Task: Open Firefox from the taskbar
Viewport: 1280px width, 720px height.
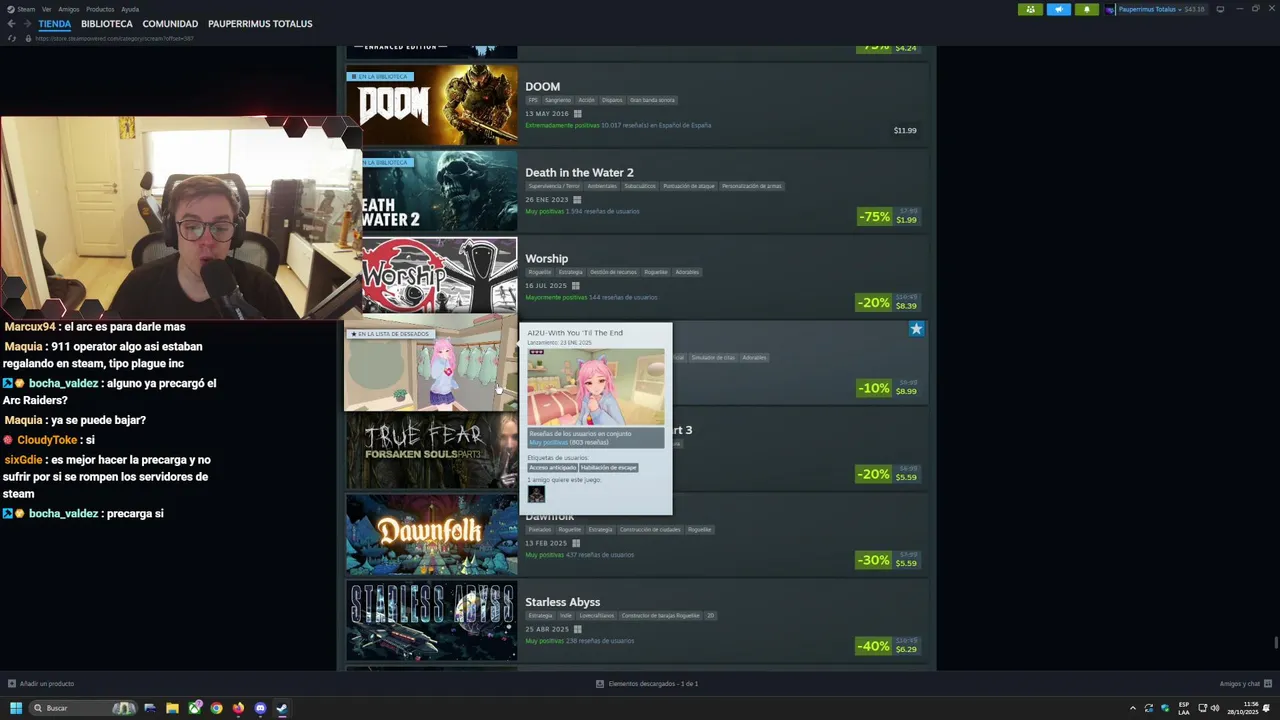Action: coord(238,708)
